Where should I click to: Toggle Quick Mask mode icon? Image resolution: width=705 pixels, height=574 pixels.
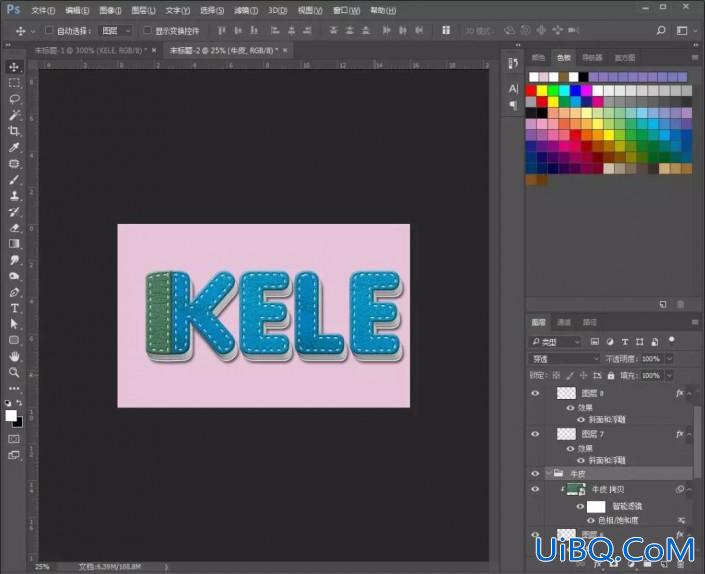pyautogui.click(x=14, y=439)
